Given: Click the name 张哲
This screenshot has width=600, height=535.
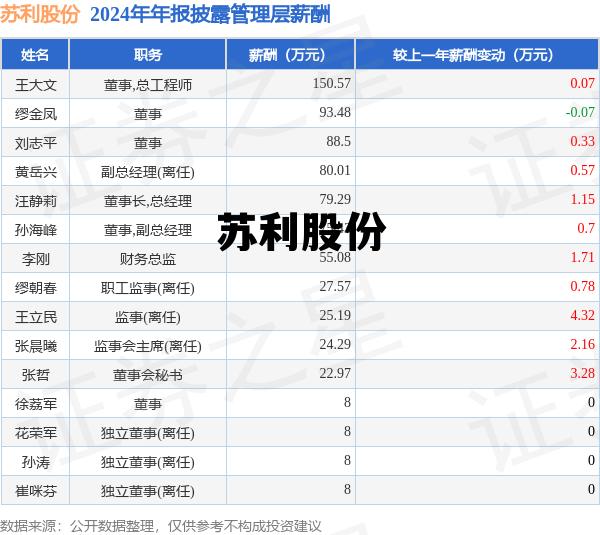Looking at the screenshot, I should pyautogui.click(x=36, y=375).
